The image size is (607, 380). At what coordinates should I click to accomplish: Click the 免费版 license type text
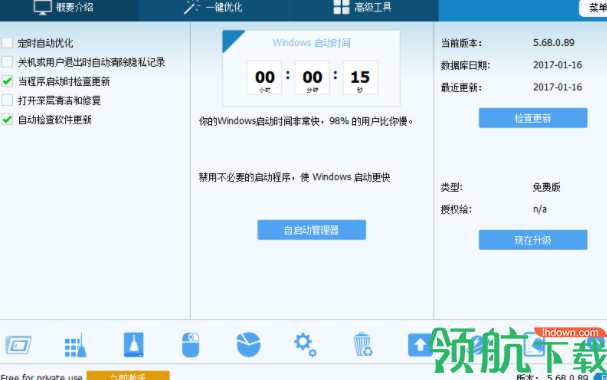click(546, 187)
